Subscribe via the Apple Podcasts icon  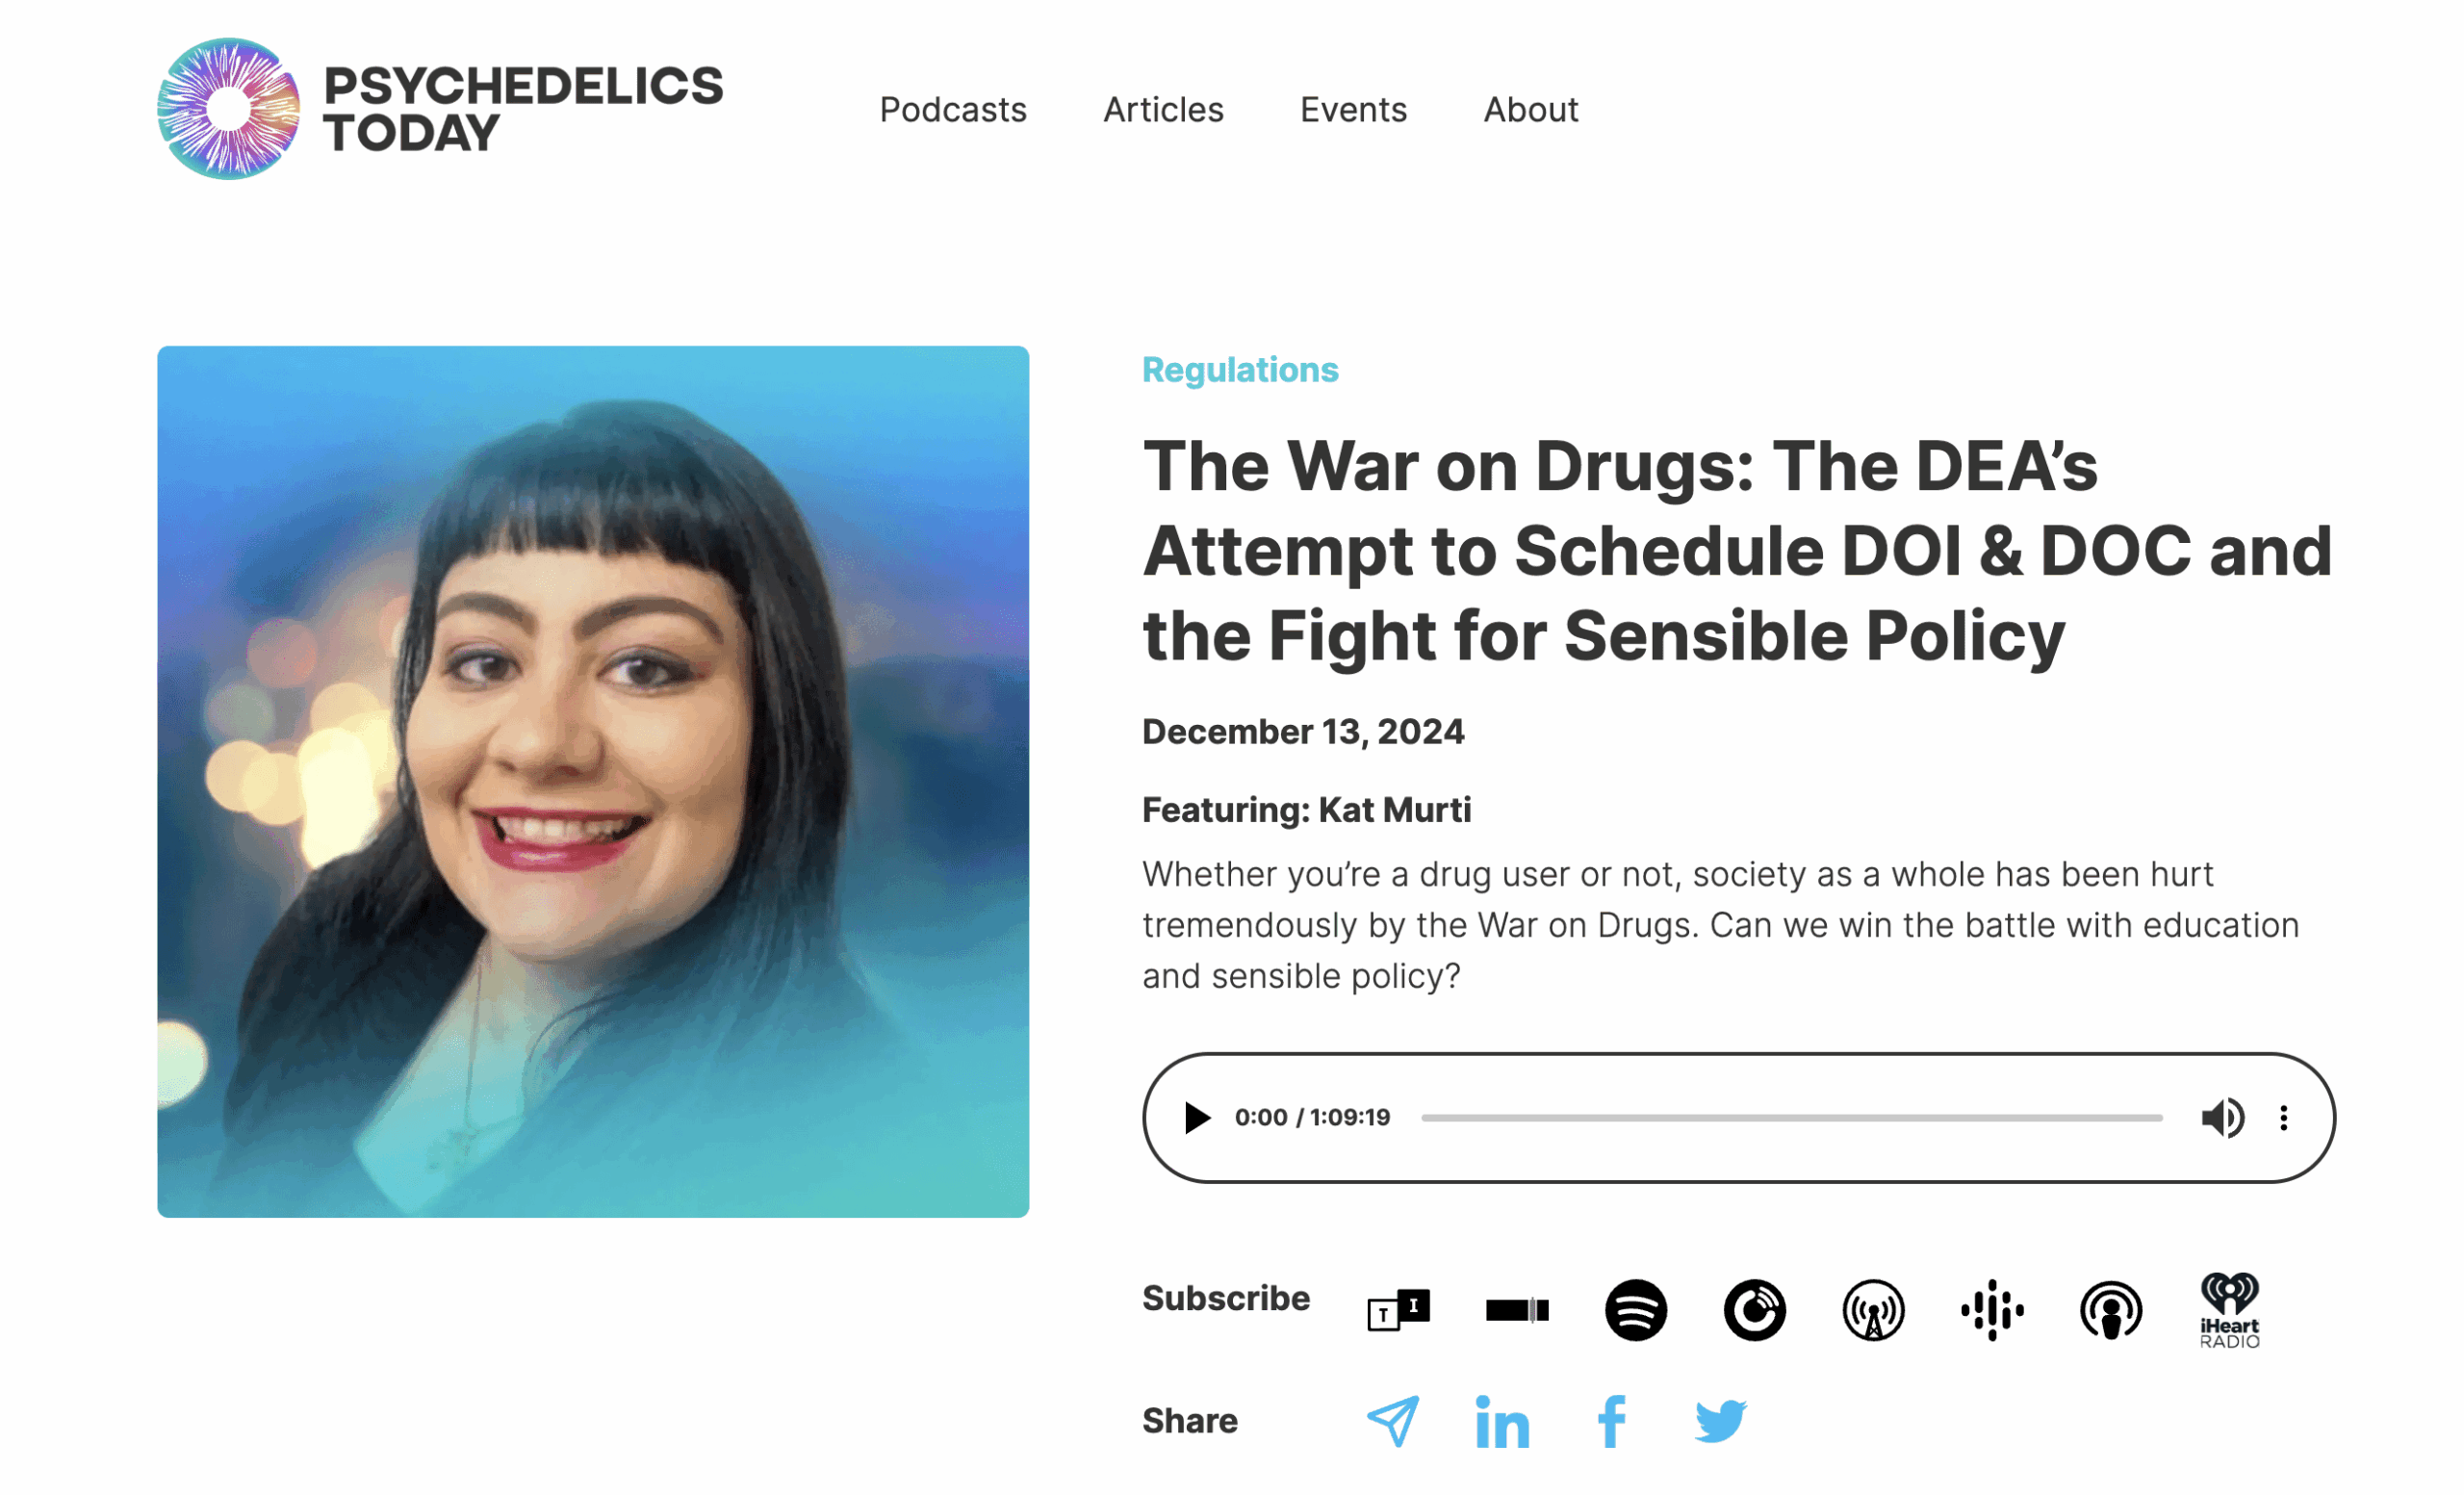pos(2111,1310)
